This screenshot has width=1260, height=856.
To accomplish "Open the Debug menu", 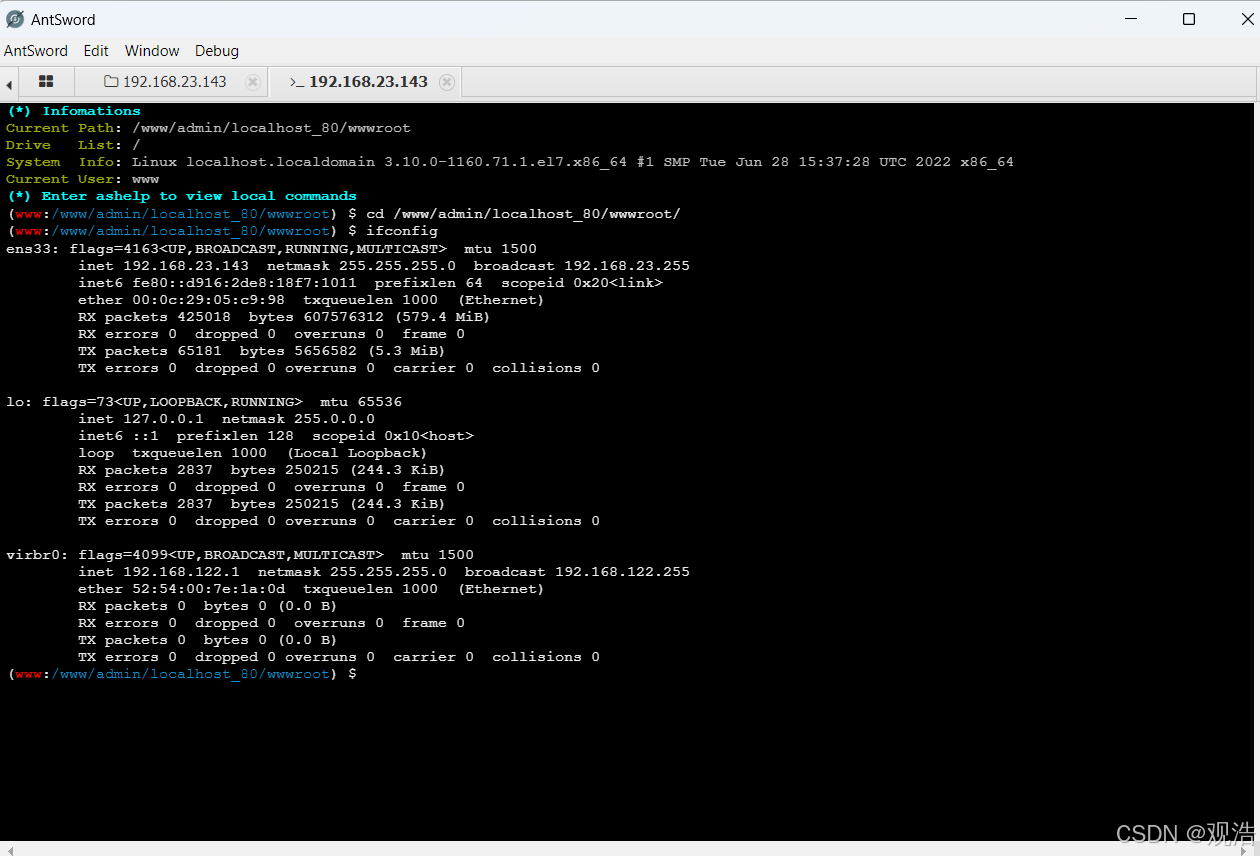I will (x=217, y=51).
